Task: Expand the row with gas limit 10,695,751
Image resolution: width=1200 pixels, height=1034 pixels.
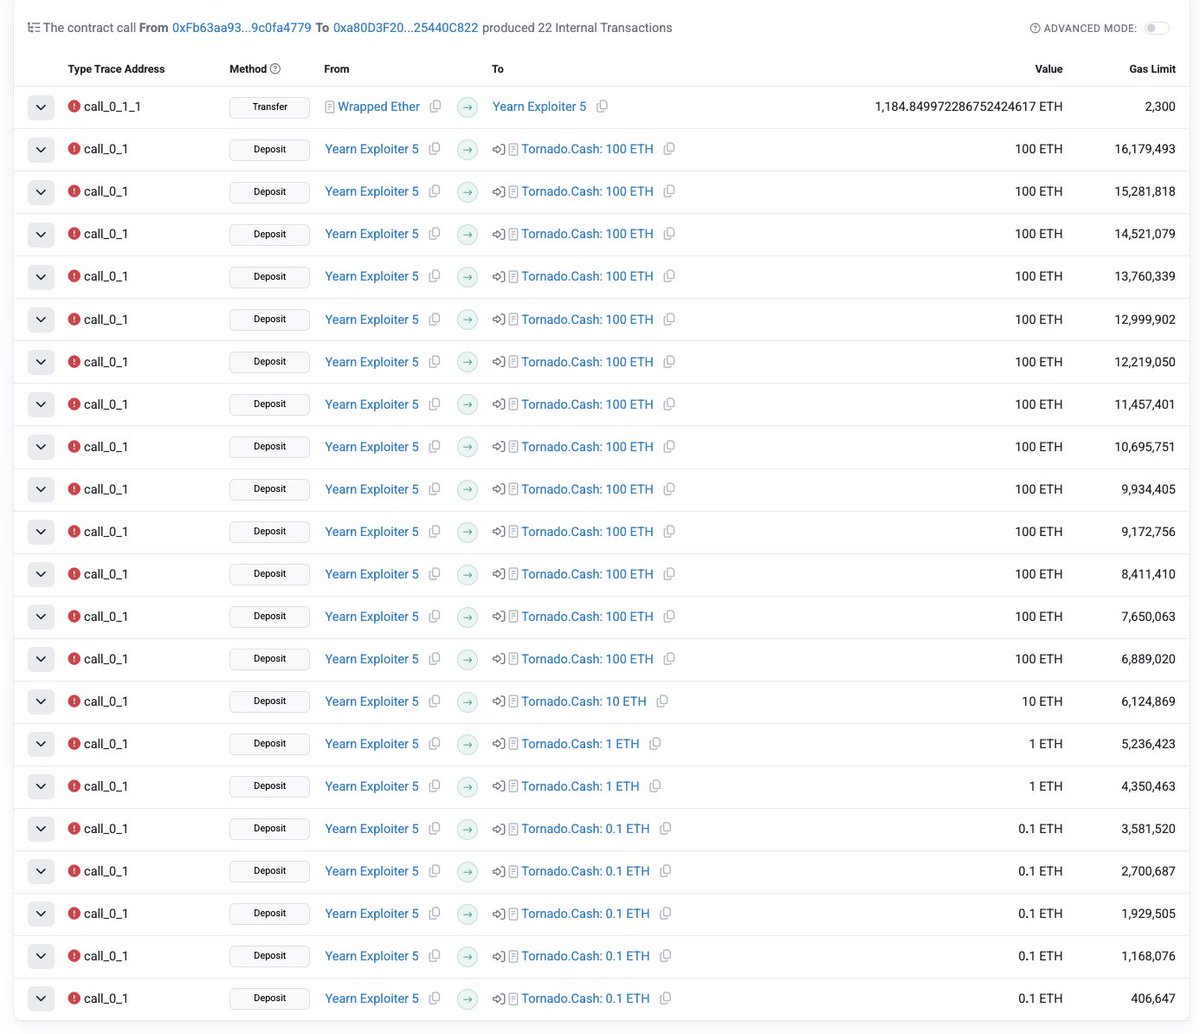Action: pyautogui.click(x=41, y=447)
